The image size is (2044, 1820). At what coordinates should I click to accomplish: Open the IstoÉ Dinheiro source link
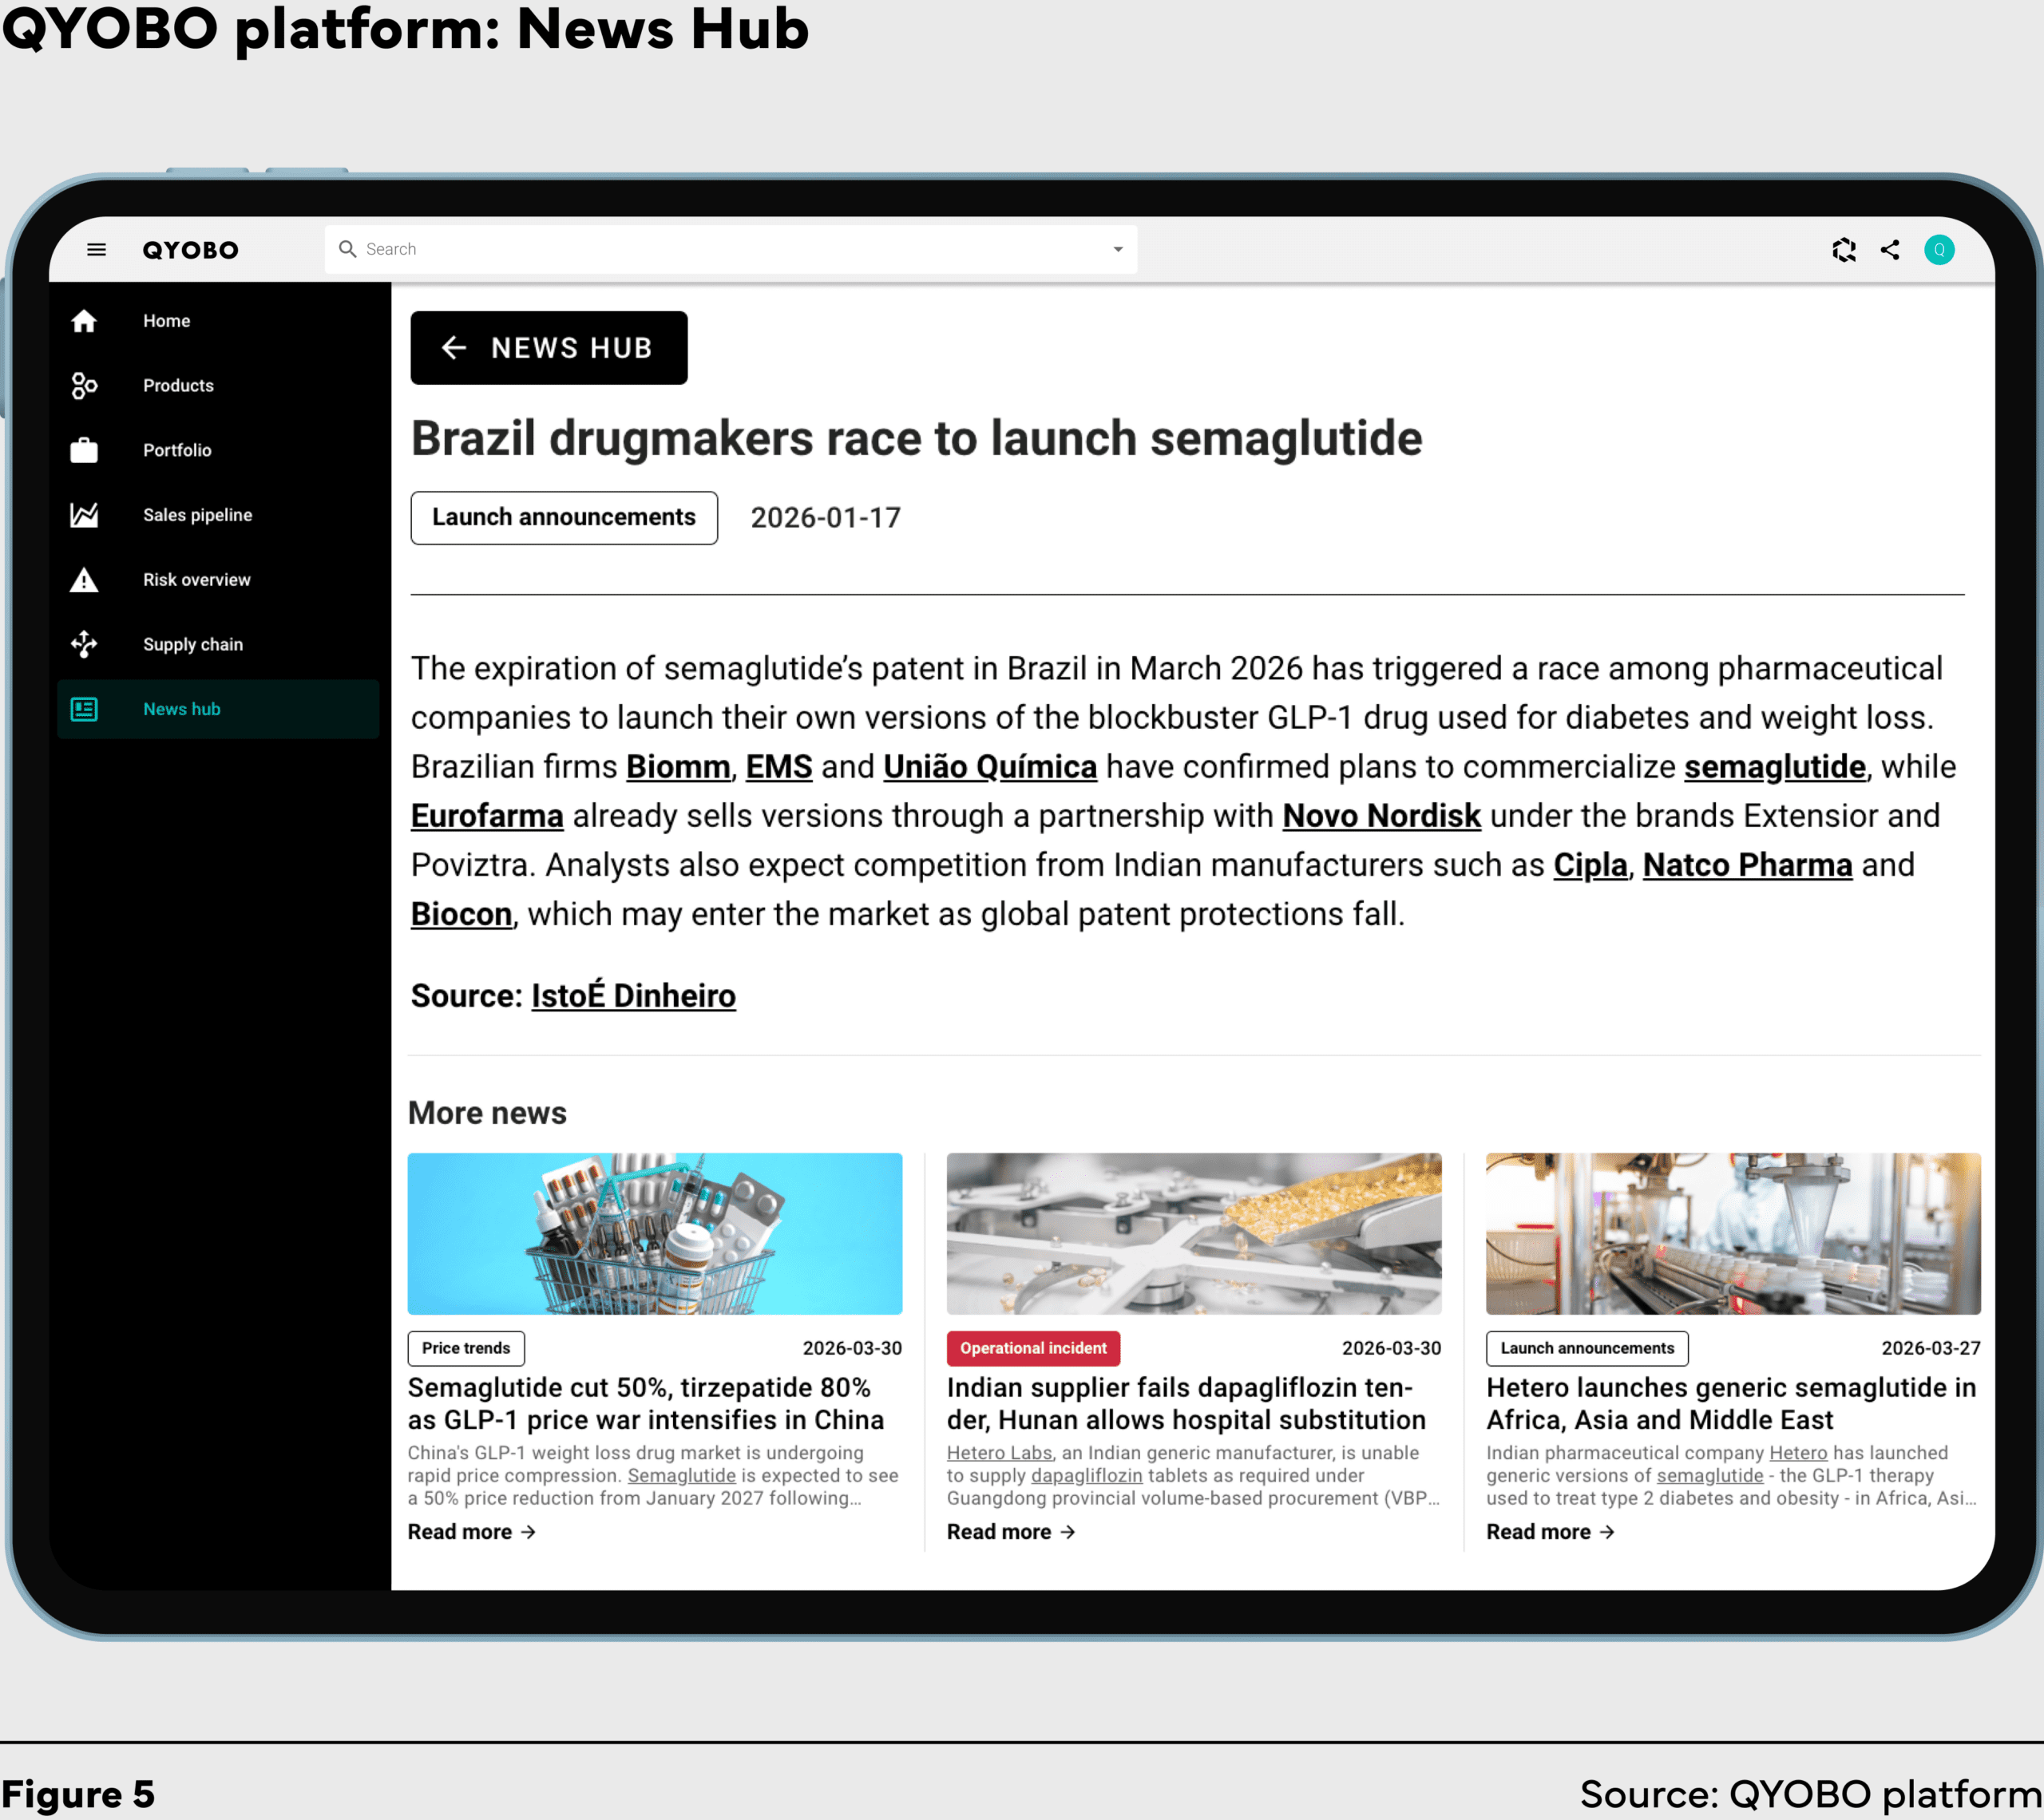[633, 996]
